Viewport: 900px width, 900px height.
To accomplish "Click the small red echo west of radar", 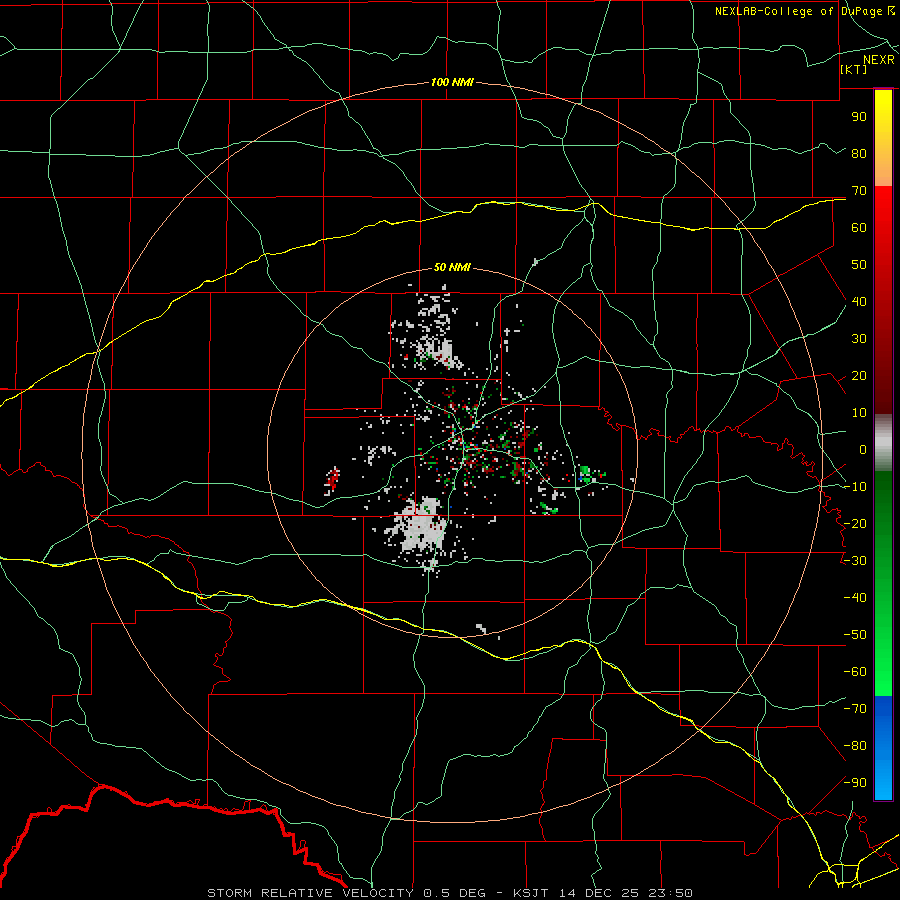I will click(332, 480).
